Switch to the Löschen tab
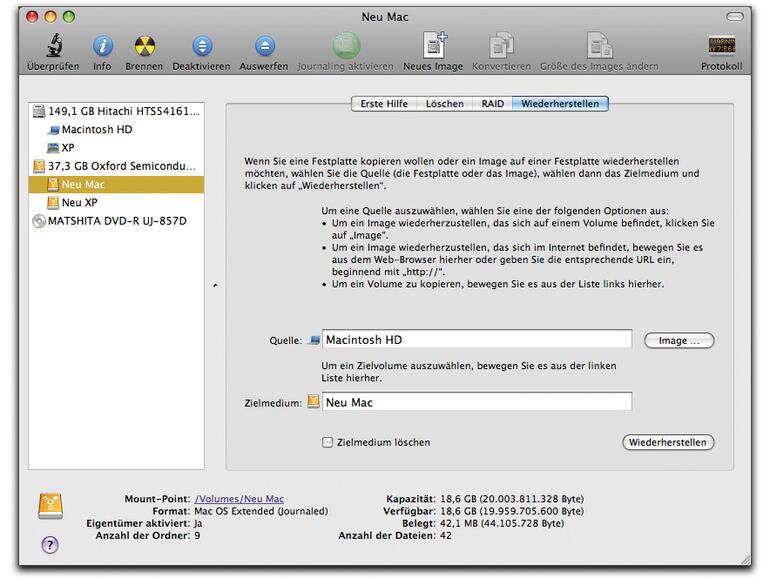Image resolution: width=770 pixels, height=578 pixels. [444, 104]
